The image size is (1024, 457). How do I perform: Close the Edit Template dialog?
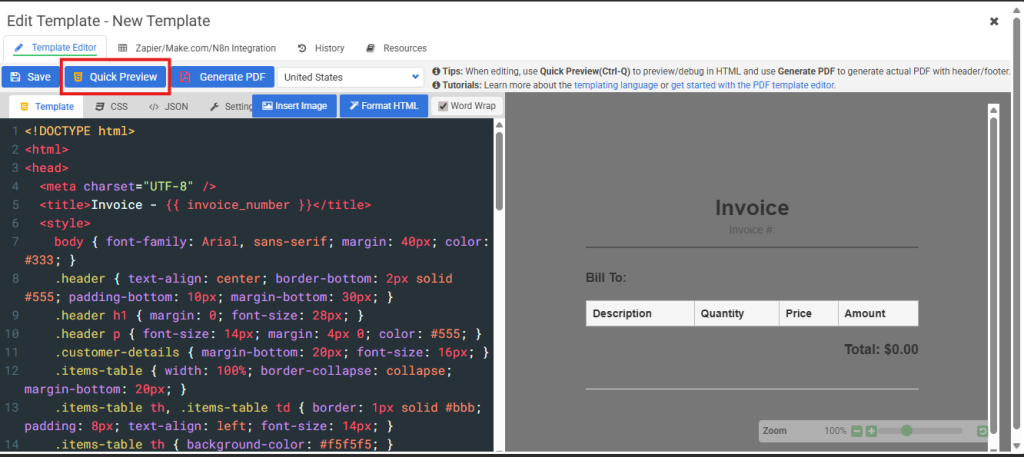coord(994,21)
